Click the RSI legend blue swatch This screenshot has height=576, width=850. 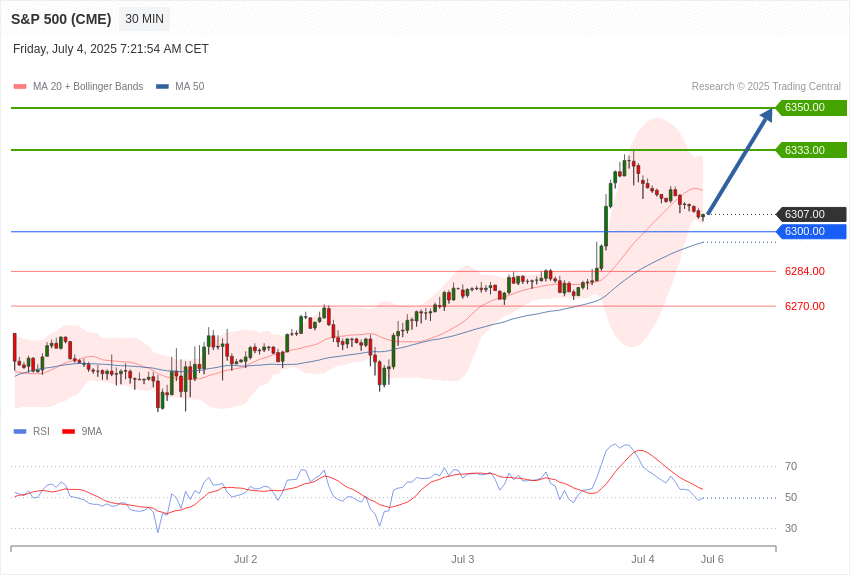pyautogui.click(x=20, y=431)
